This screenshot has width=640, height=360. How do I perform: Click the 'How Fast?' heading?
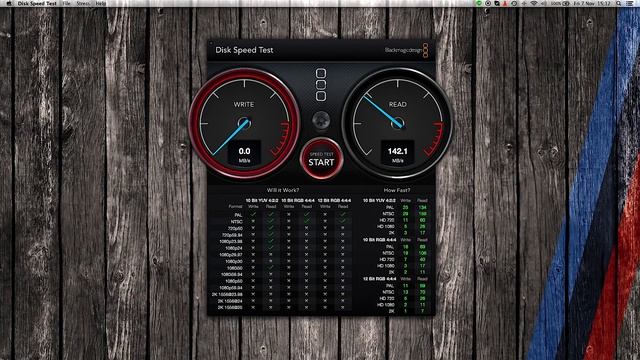(397, 190)
